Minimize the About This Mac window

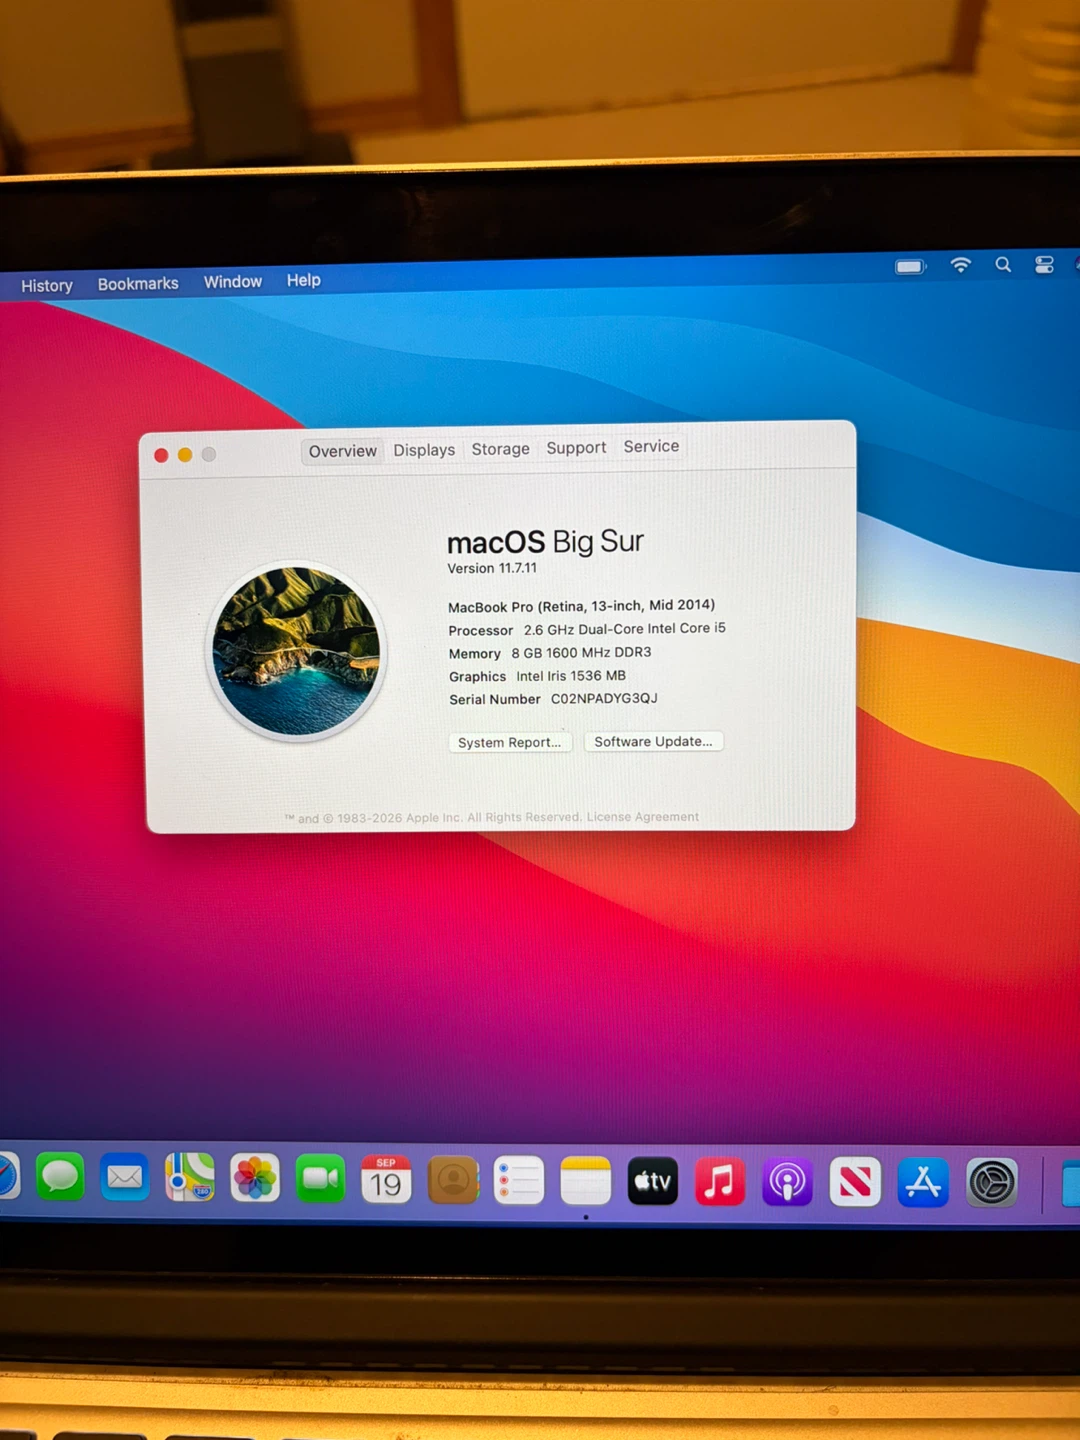tap(185, 455)
